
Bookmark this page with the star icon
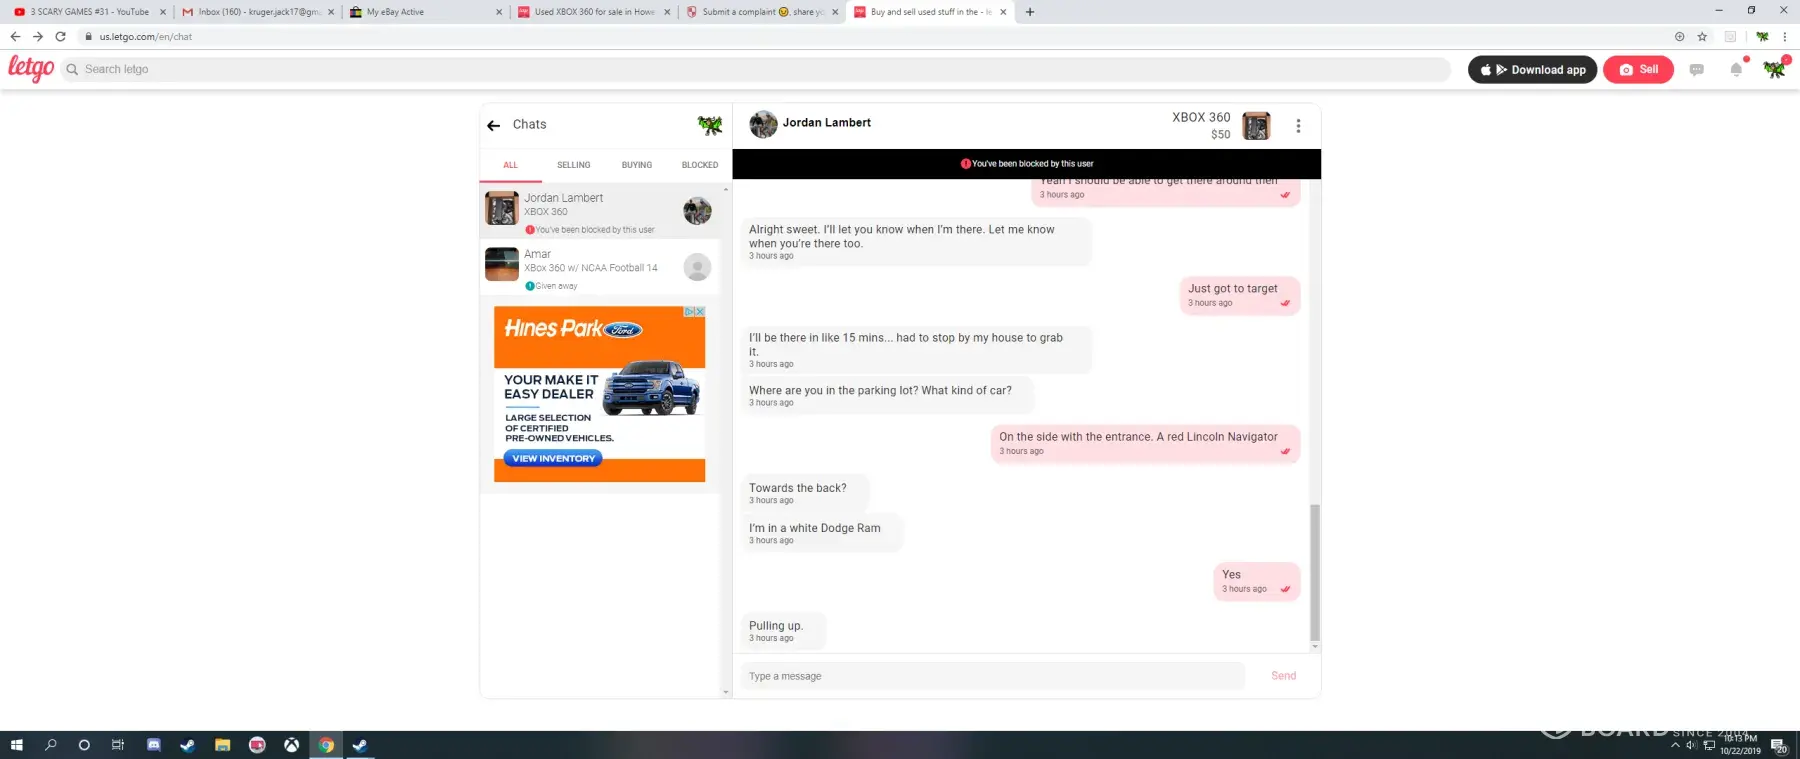point(1702,37)
